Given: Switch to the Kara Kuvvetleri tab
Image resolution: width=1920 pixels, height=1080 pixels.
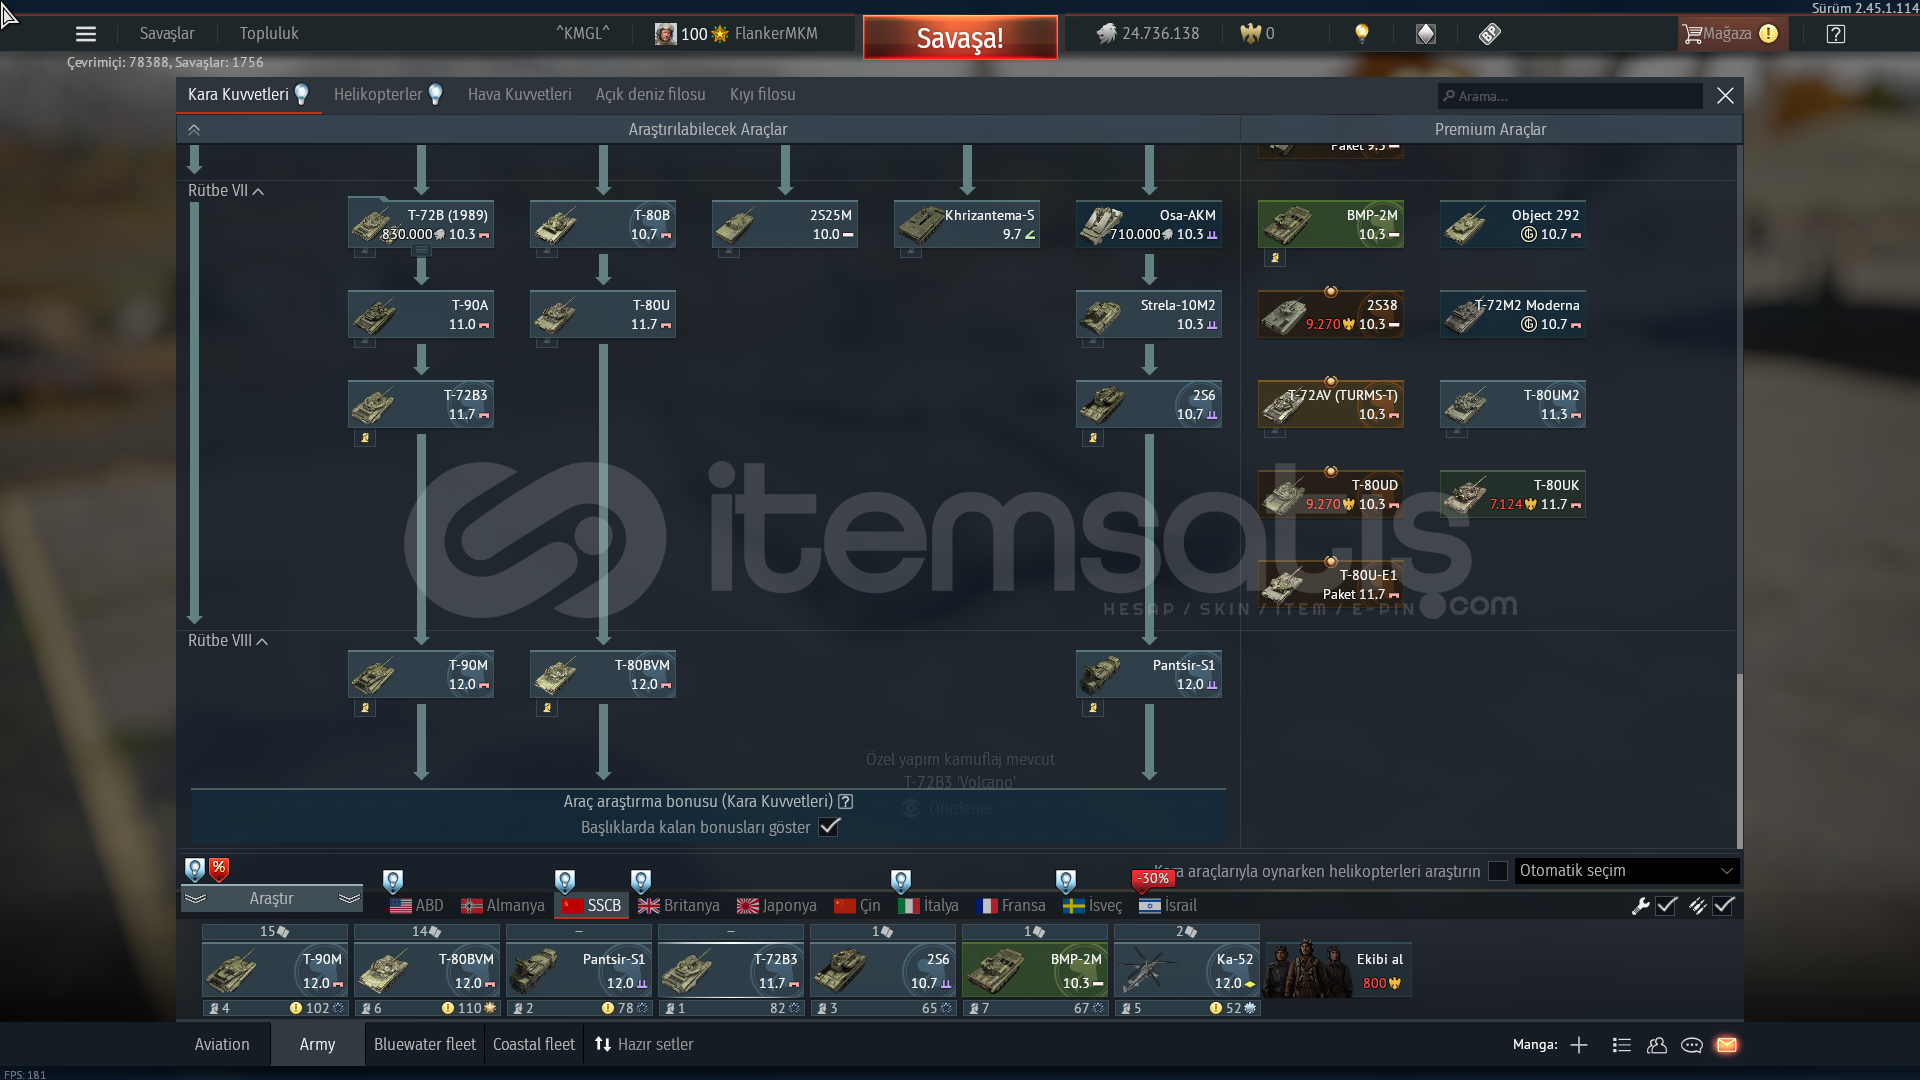Looking at the screenshot, I should [x=248, y=95].
